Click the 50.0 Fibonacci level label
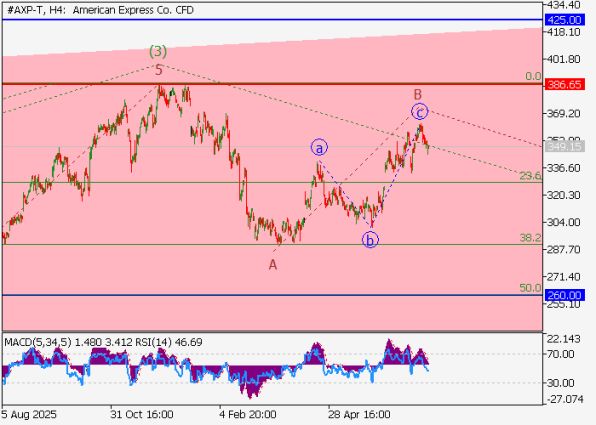The height and width of the screenshot is (425, 596). click(530, 288)
